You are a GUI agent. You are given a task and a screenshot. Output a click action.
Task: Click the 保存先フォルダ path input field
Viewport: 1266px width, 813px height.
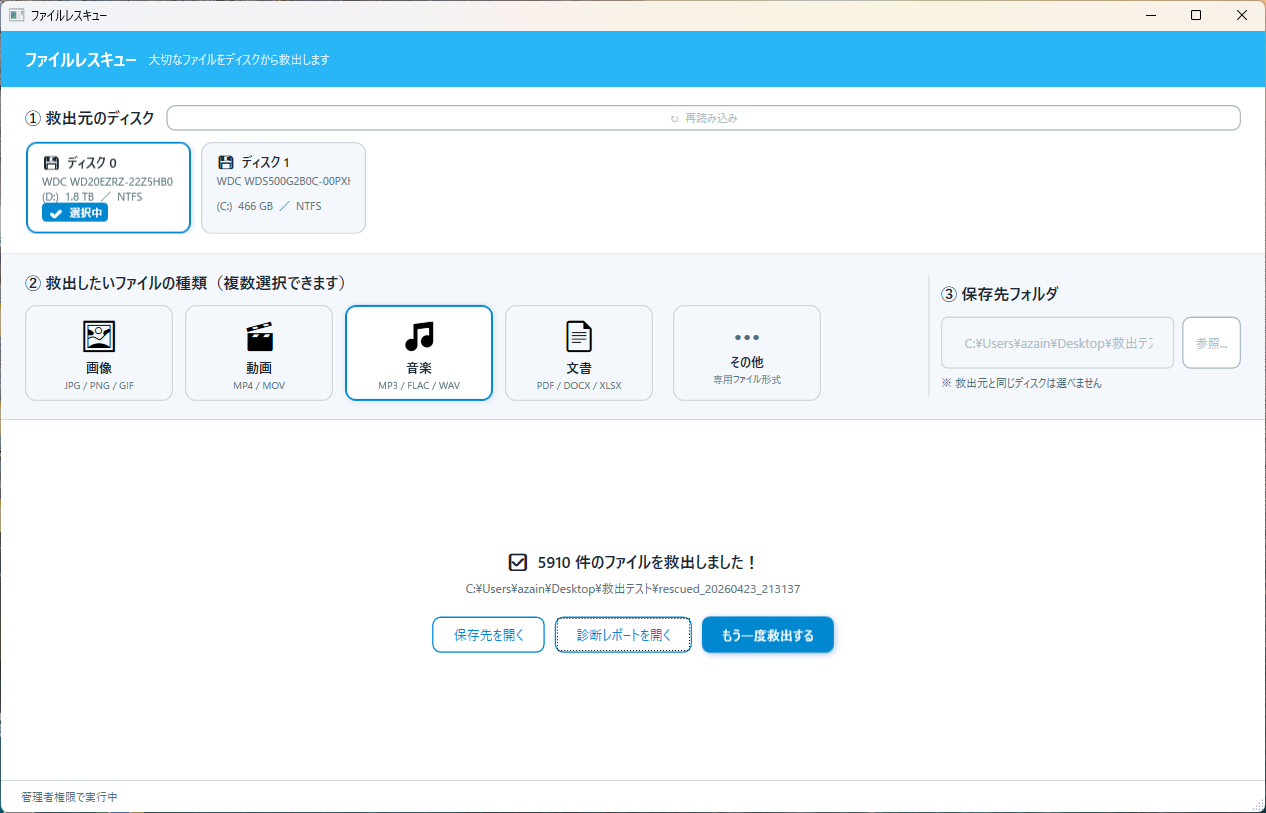[x=1057, y=342]
